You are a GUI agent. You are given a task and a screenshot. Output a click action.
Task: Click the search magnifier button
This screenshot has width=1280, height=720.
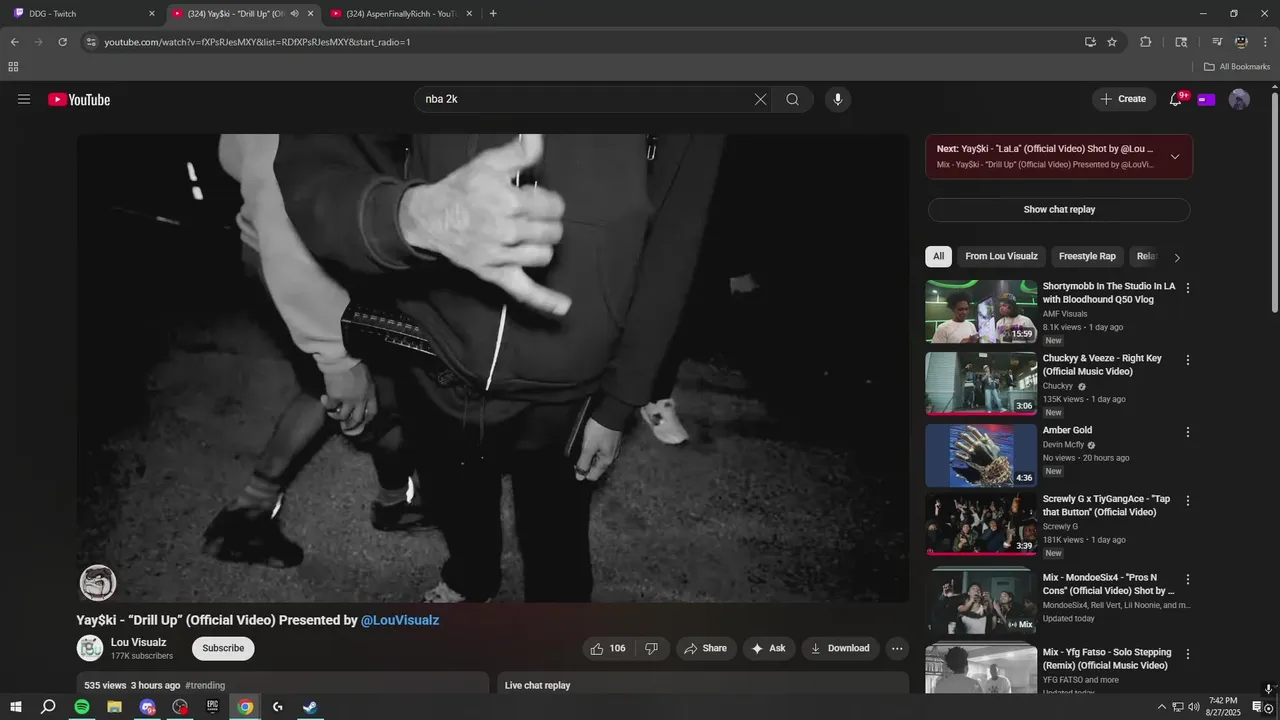pyautogui.click(x=793, y=99)
